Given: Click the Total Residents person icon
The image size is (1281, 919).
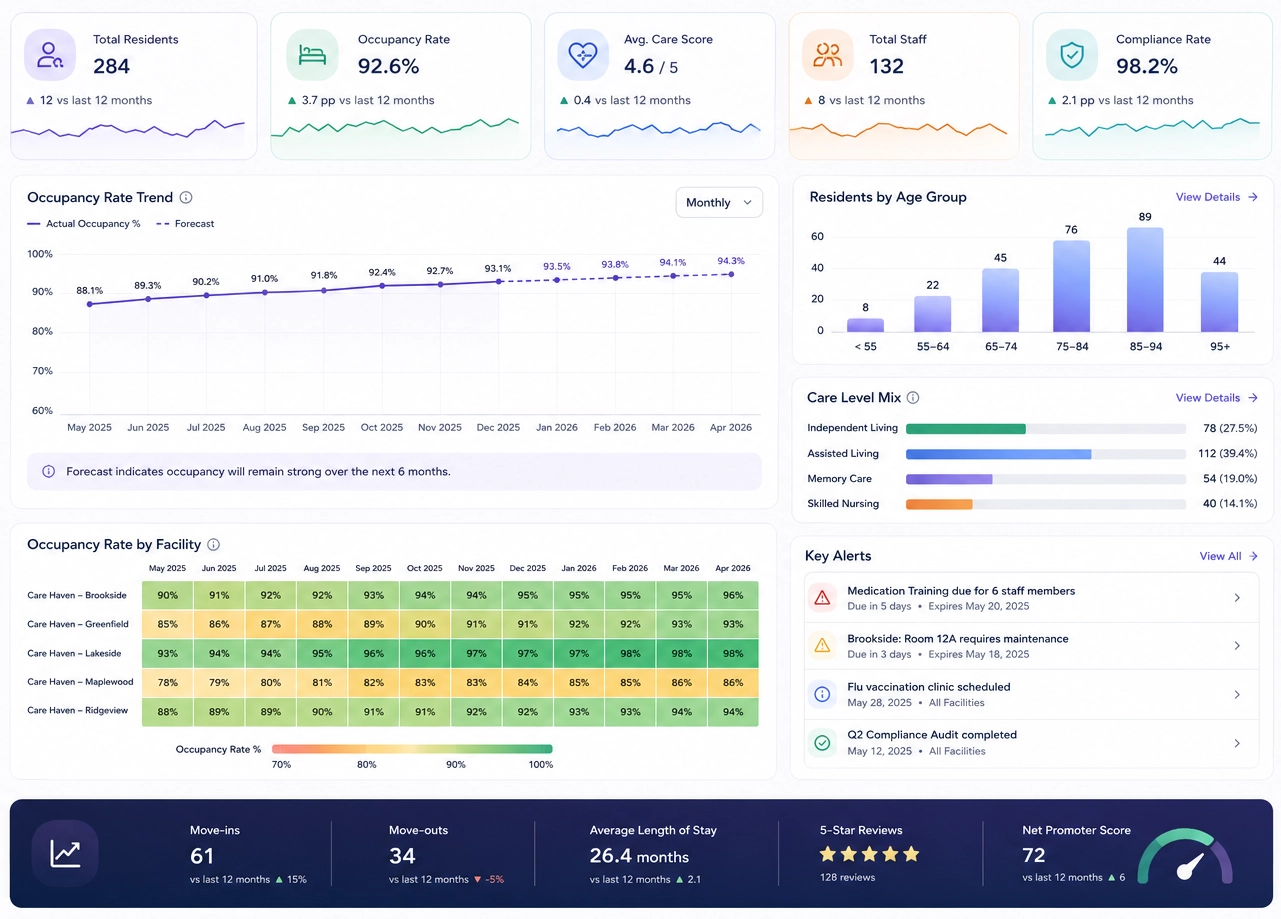Looking at the screenshot, I should 50,55.
